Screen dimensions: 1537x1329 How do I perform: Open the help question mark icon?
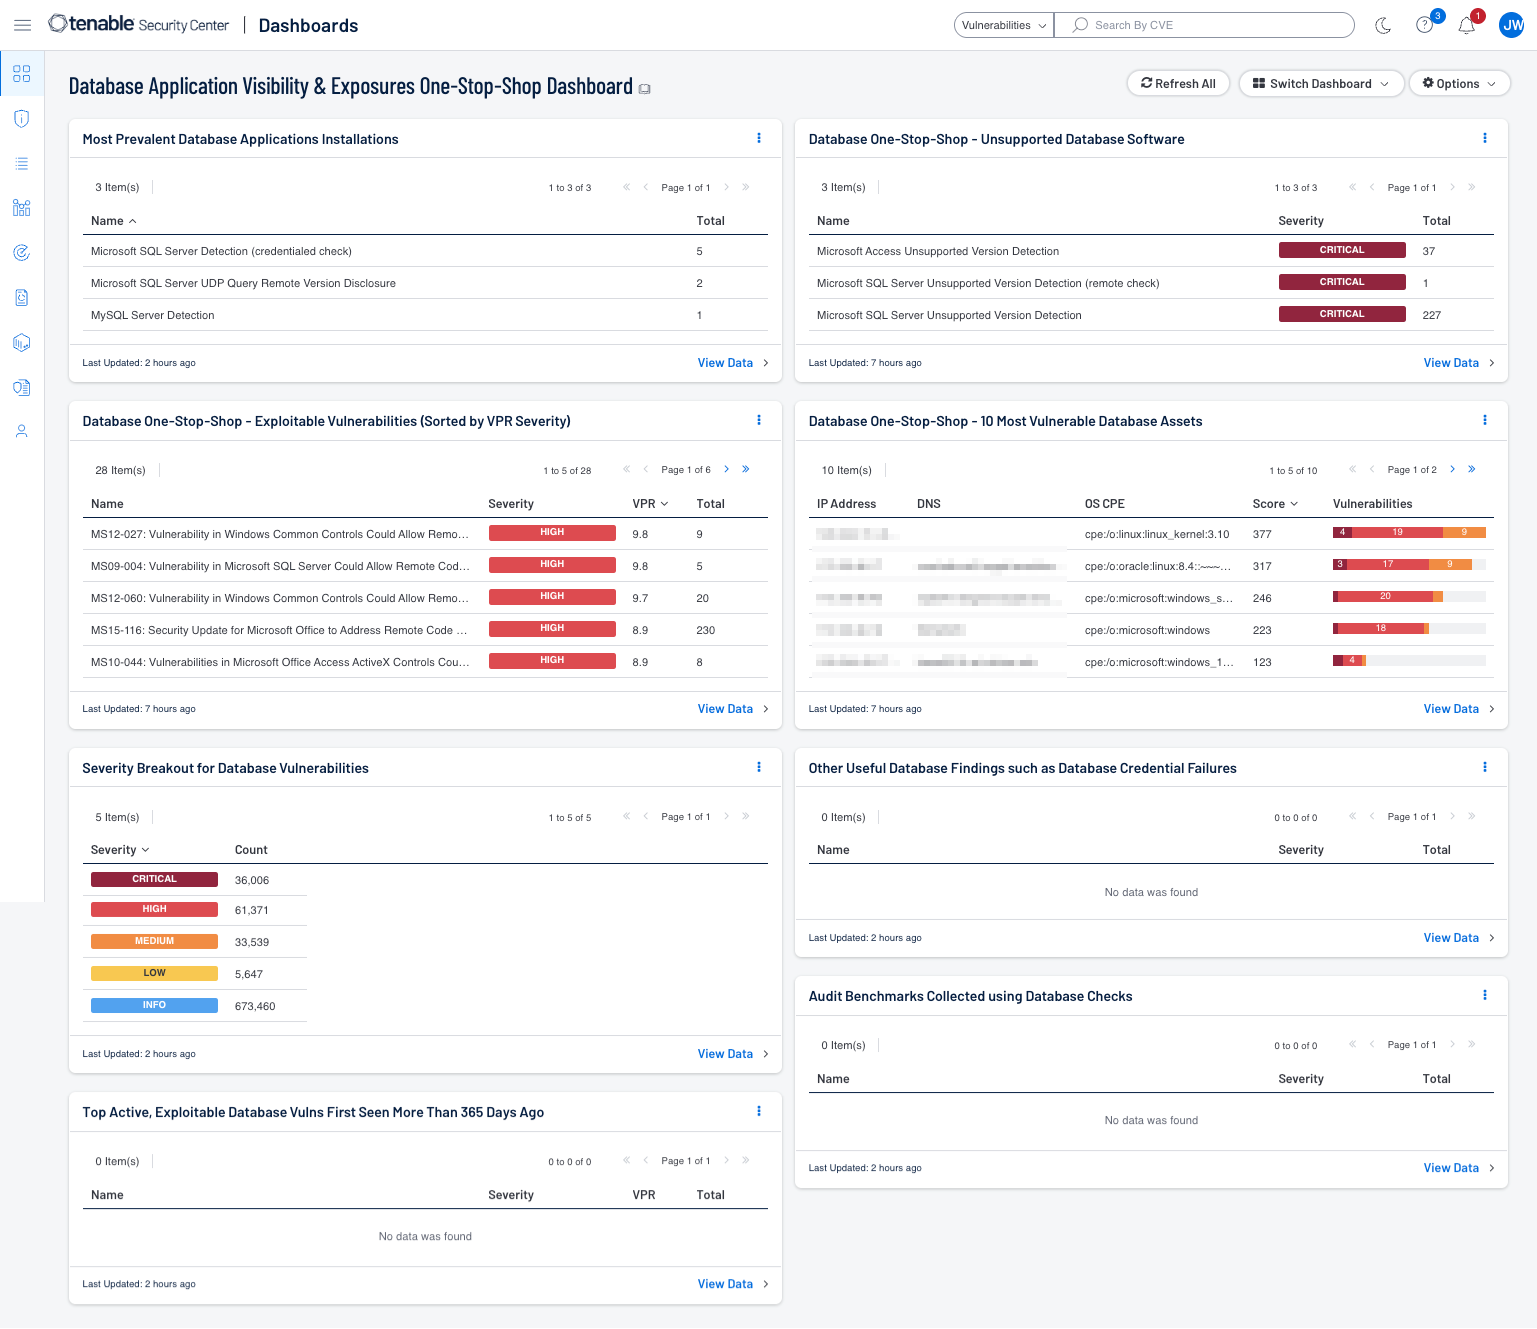(x=1424, y=25)
